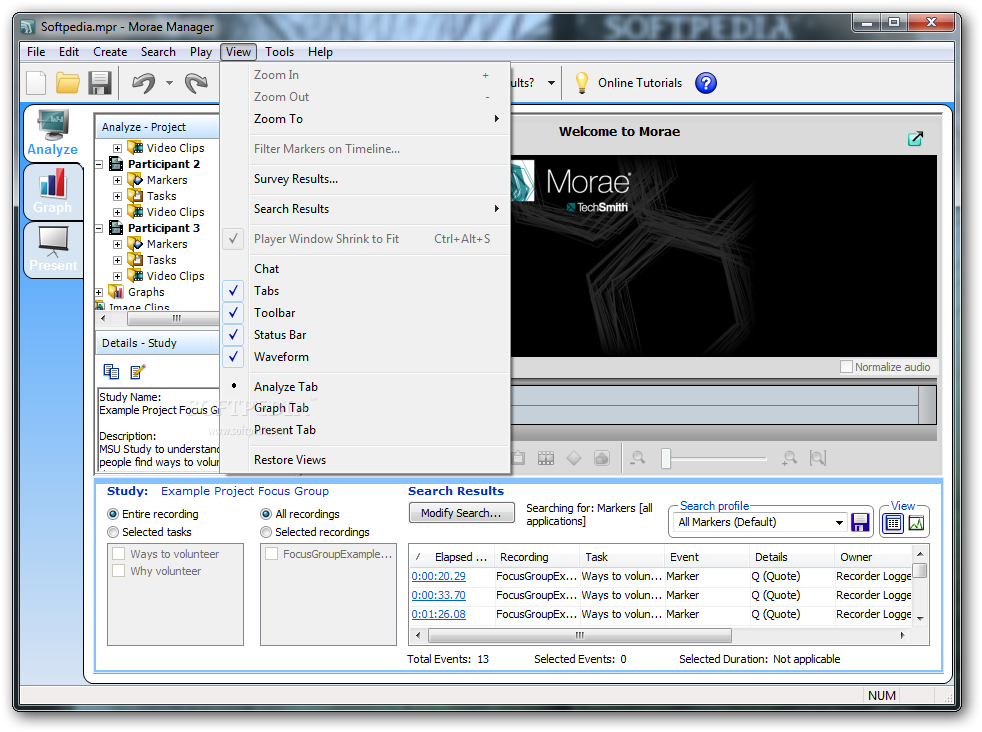Click the lightbulb Online Tutorials icon
This screenshot has height=732, width=982.
(582, 83)
